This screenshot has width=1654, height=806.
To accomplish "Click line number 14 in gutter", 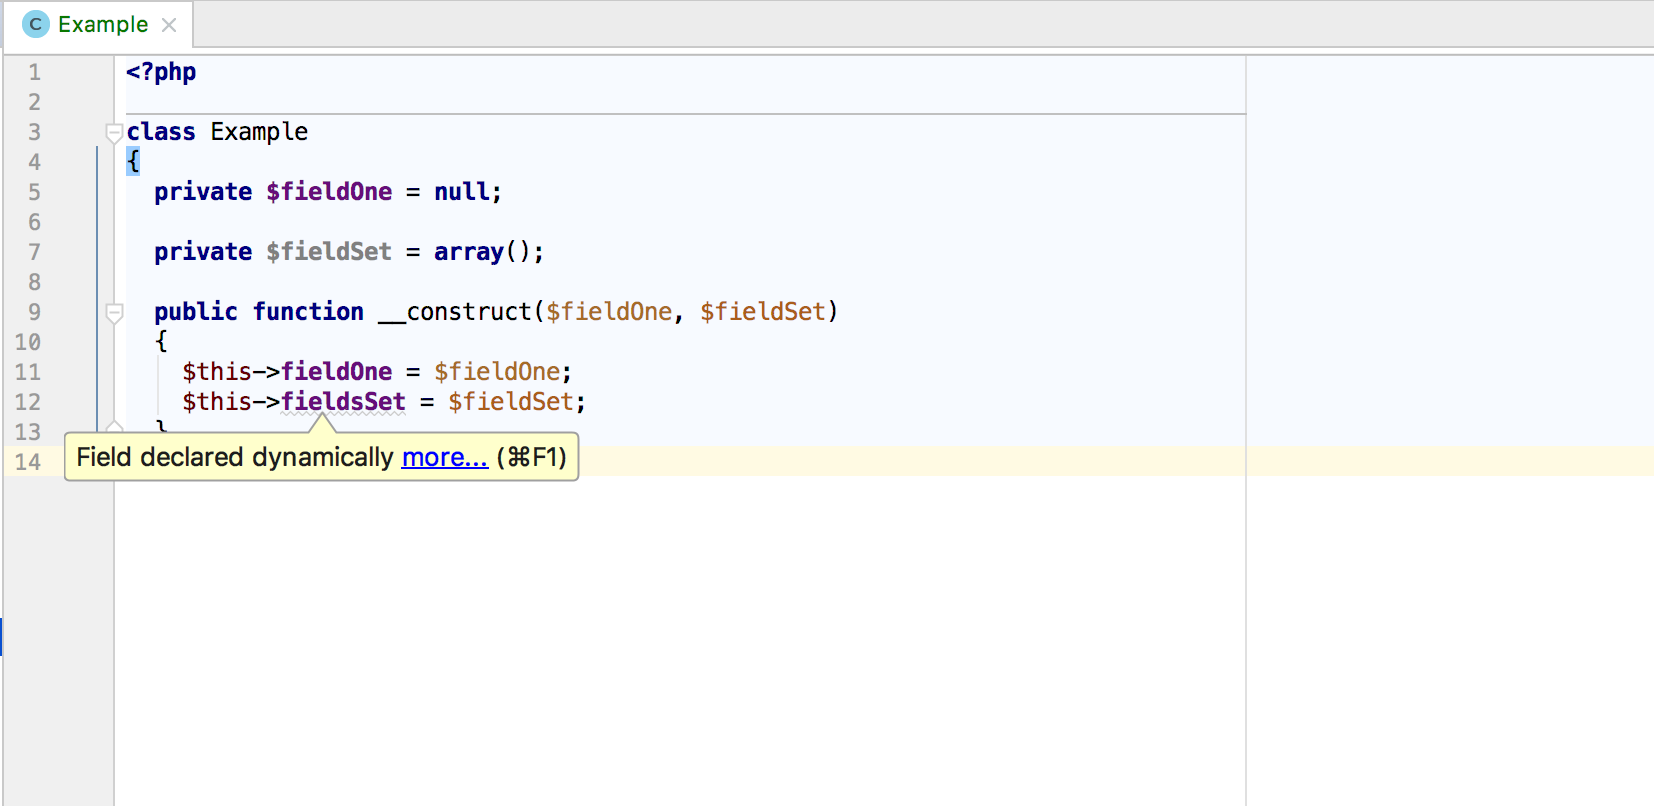I will coord(28,462).
